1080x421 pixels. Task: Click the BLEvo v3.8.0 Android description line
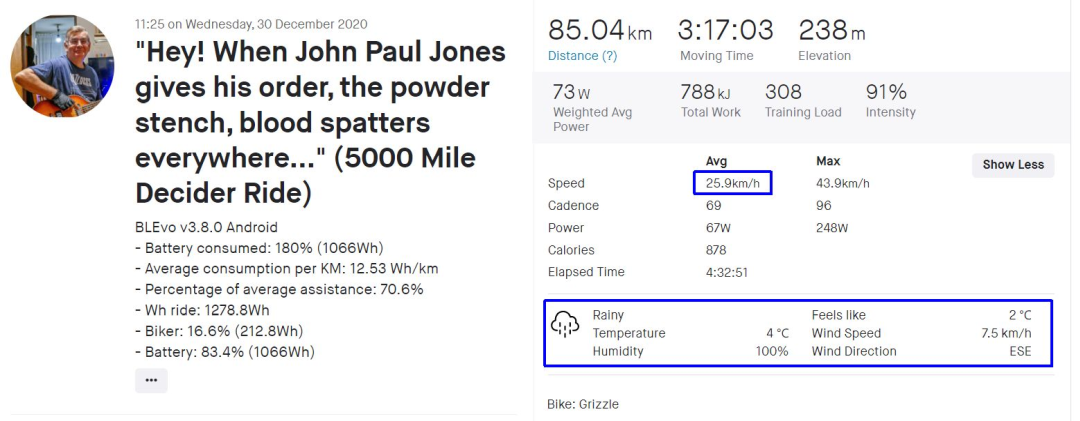(206, 227)
